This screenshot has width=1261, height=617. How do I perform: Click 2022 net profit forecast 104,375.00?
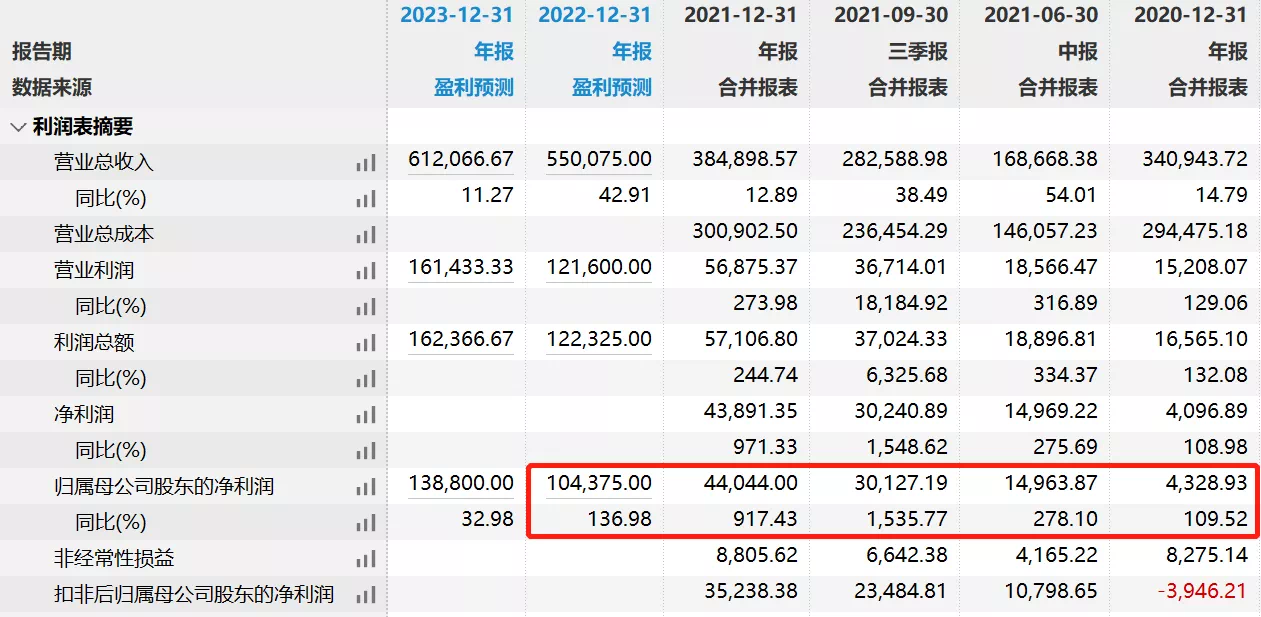(599, 483)
